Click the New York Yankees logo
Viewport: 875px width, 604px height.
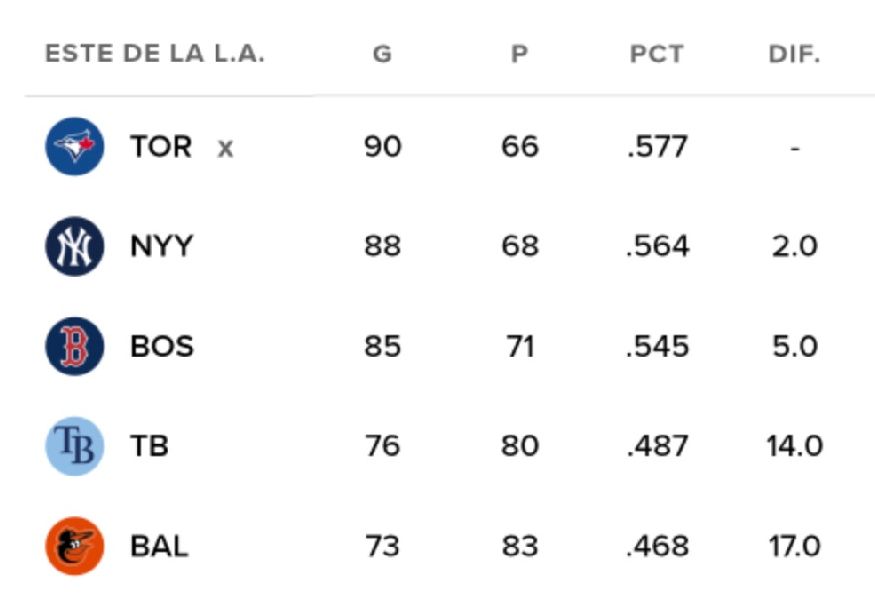point(74,247)
